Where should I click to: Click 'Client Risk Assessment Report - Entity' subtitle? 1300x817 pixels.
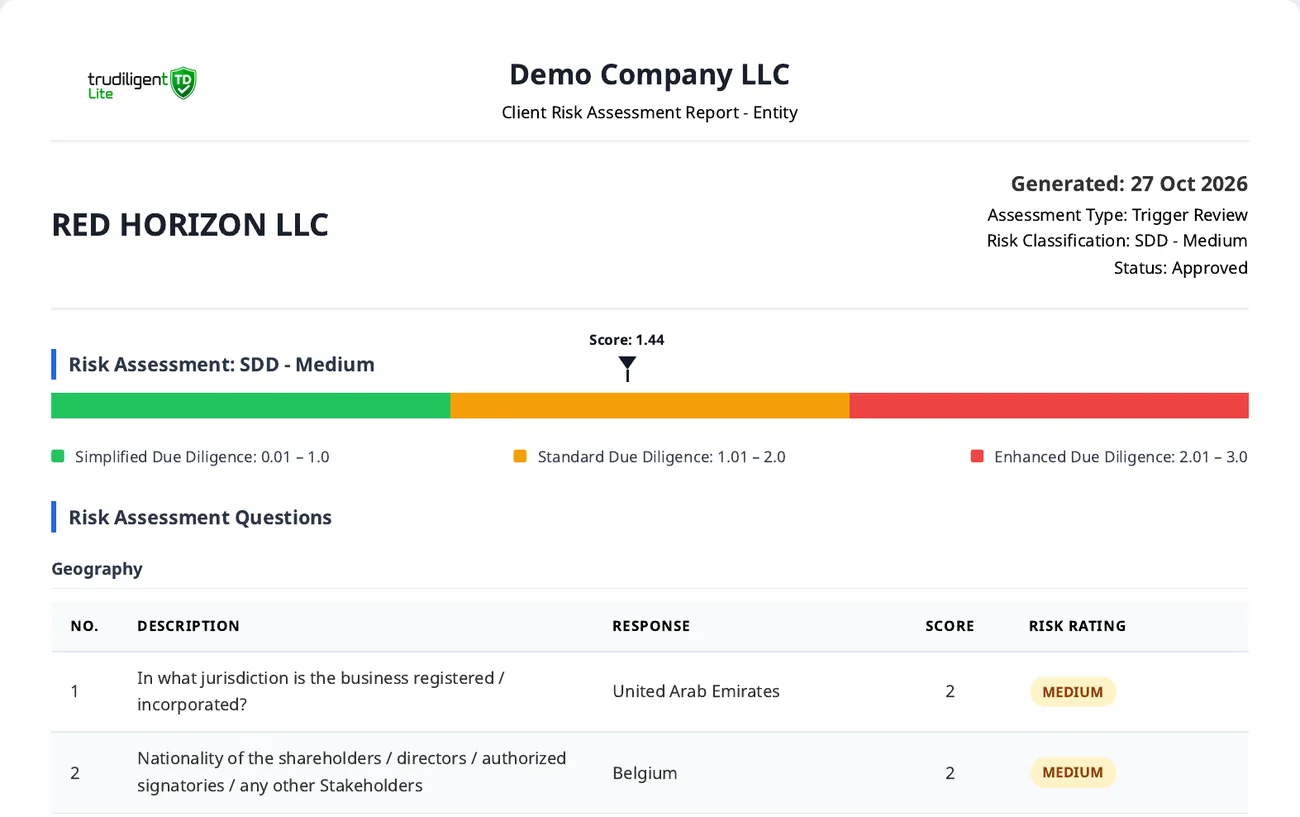pos(650,112)
